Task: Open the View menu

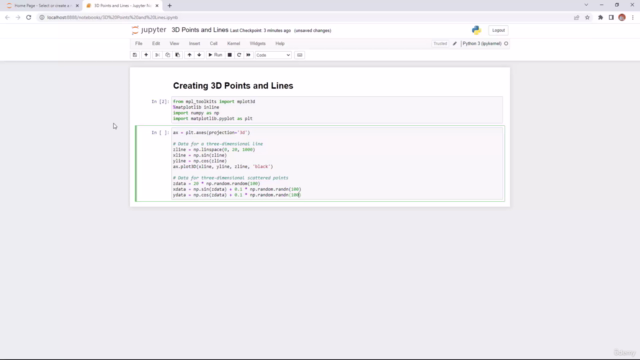Action: coord(174,44)
